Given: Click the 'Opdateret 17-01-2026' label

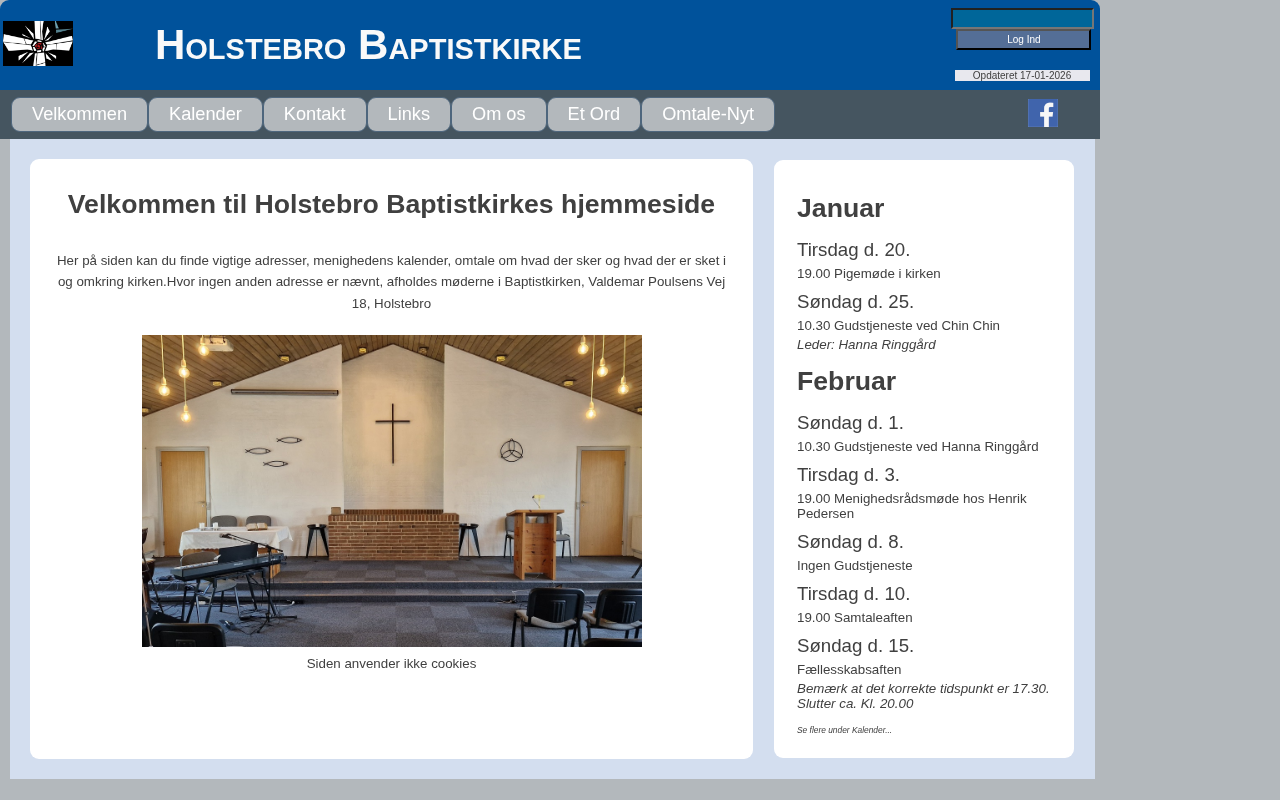Looking at the screenshot, I should pos(1022,75).
